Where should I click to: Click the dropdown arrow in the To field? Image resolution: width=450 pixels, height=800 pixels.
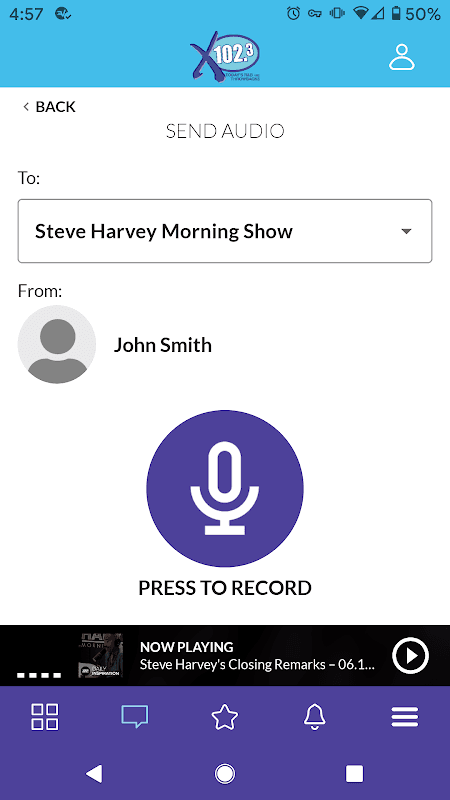pyautogui.click(x=406, y=232)
